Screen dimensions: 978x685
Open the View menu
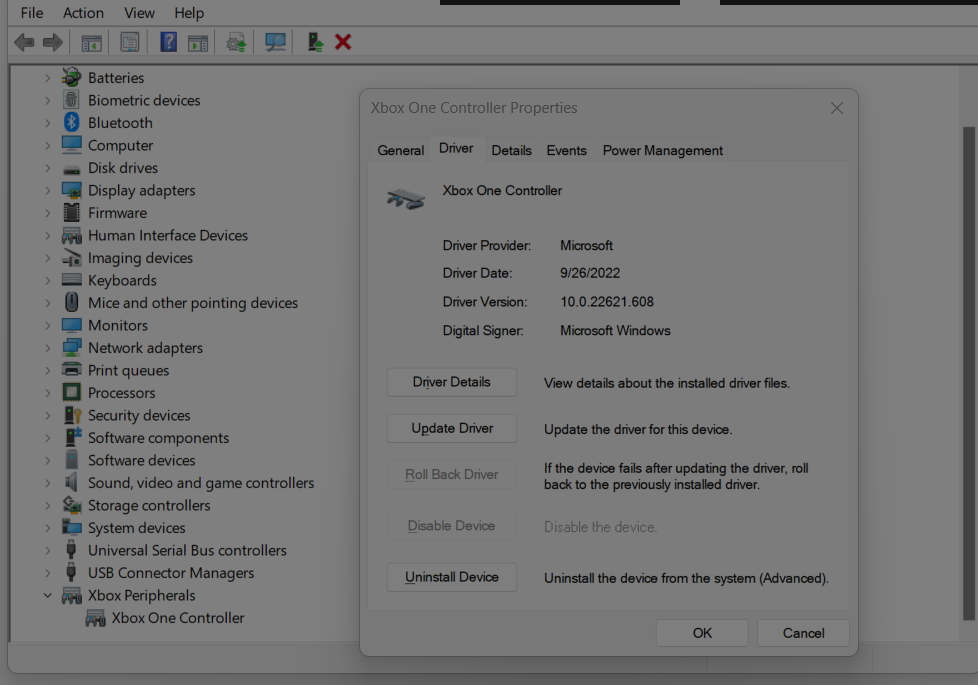coord(139,13)
